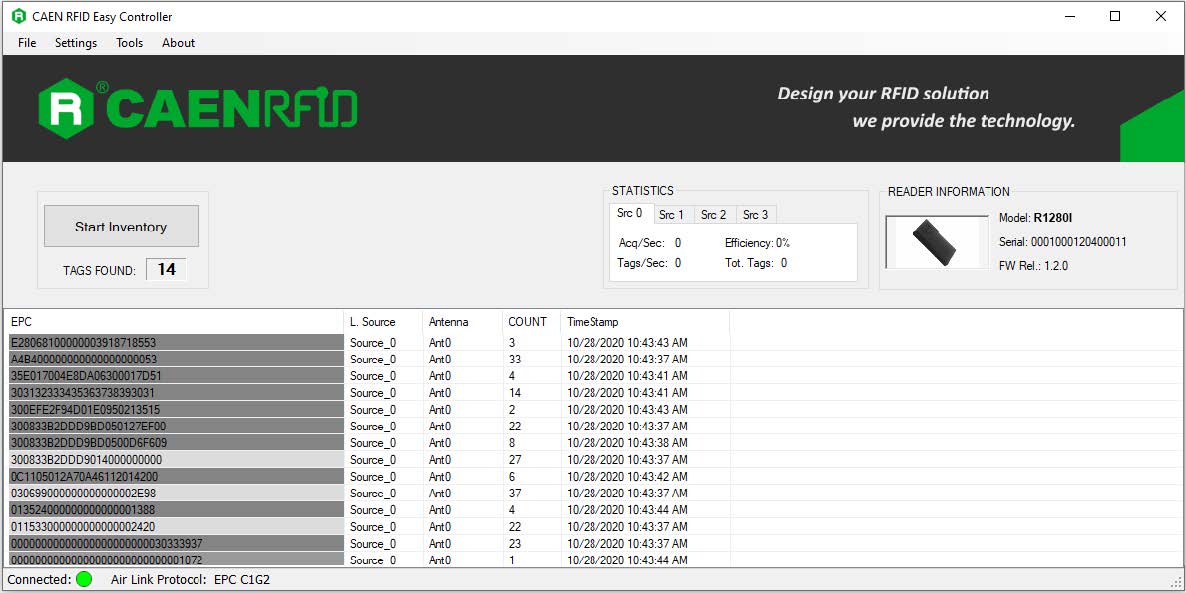Open the About menu
1186x593 pixels.
pyautogui.click(x=179, y=43)
